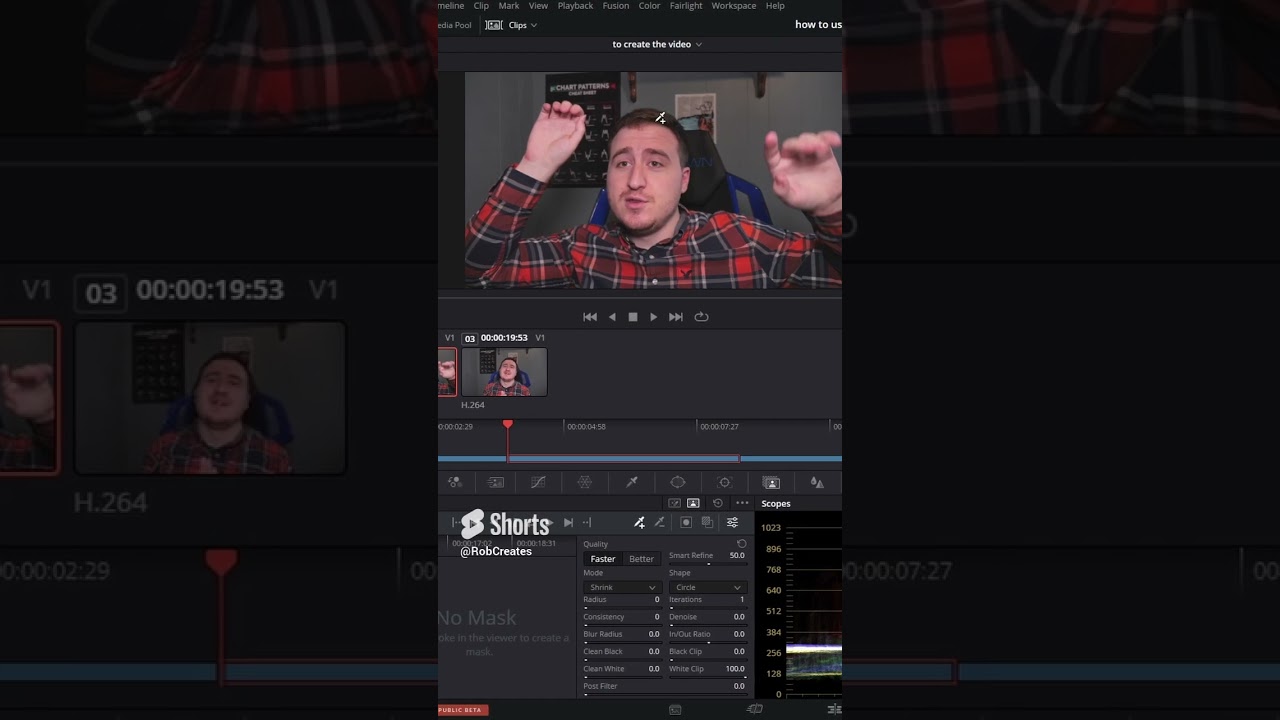Toggle the mask overlay button
This screenshot has height=720, width=1280.
pyautogui.click(x=686, y=522)
